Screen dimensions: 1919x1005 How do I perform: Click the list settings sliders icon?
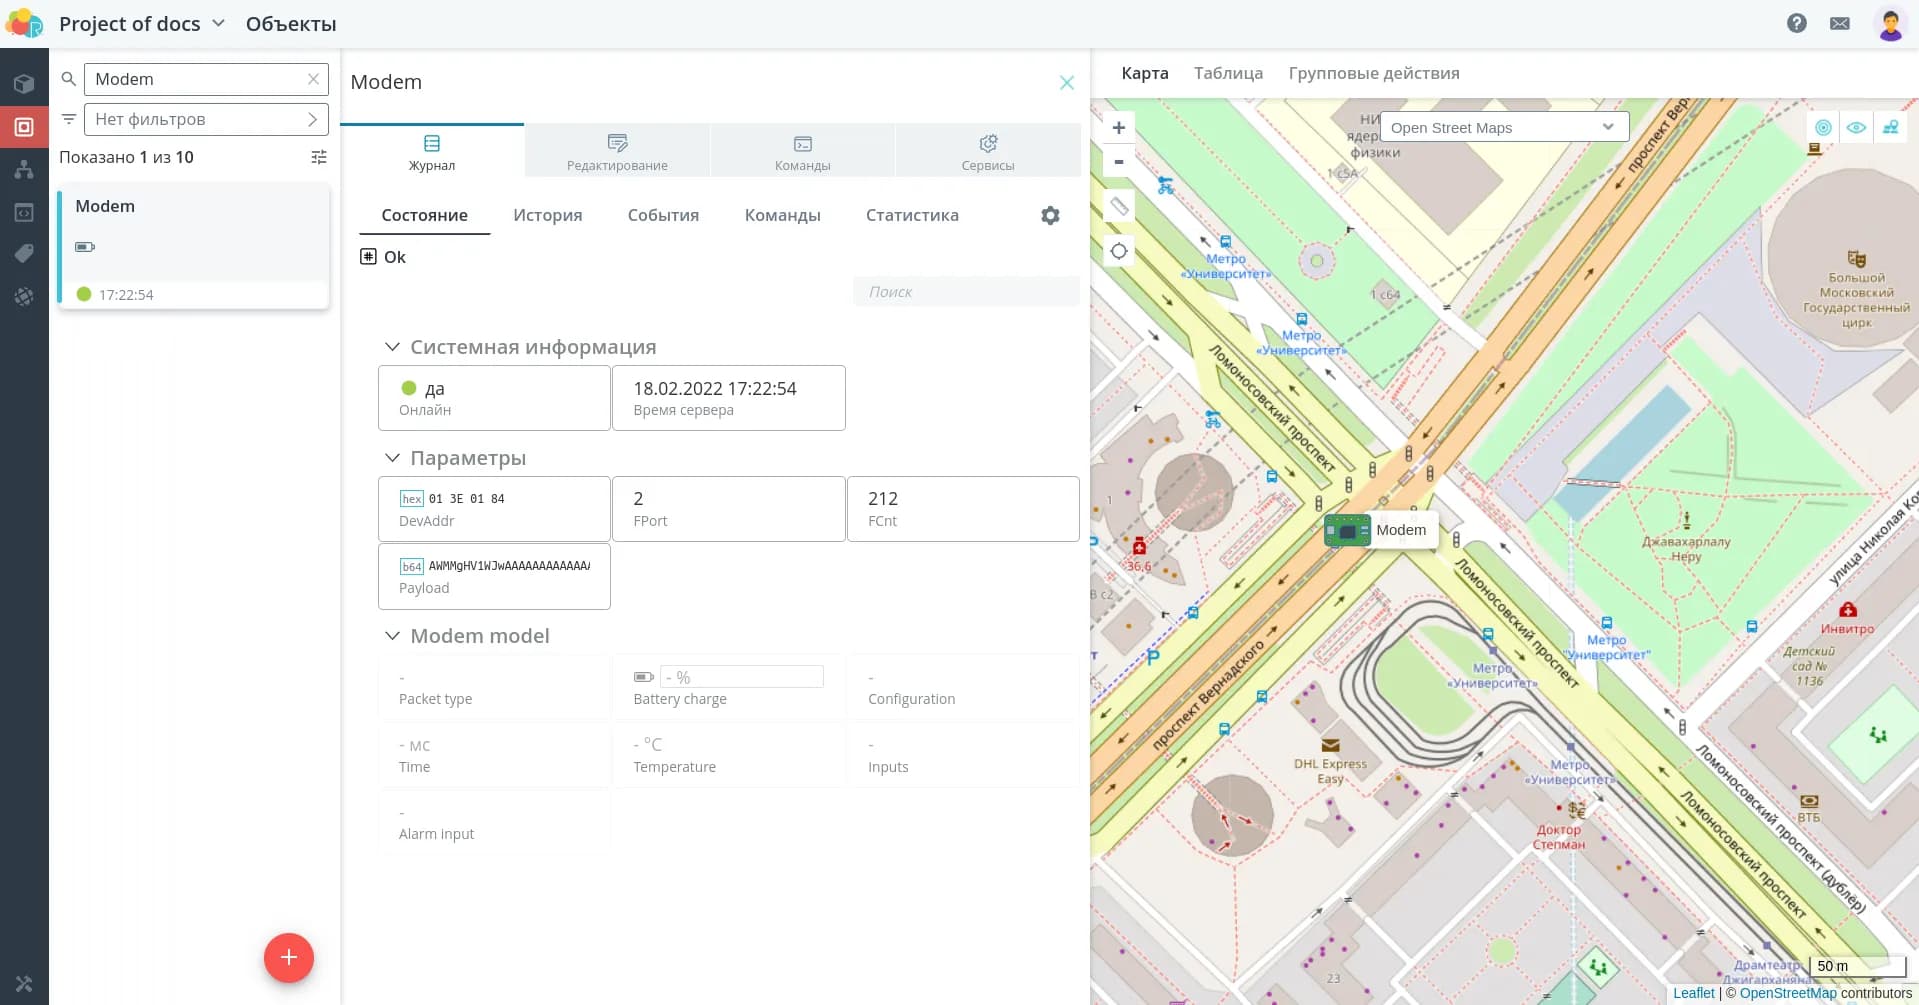[319, 157]
